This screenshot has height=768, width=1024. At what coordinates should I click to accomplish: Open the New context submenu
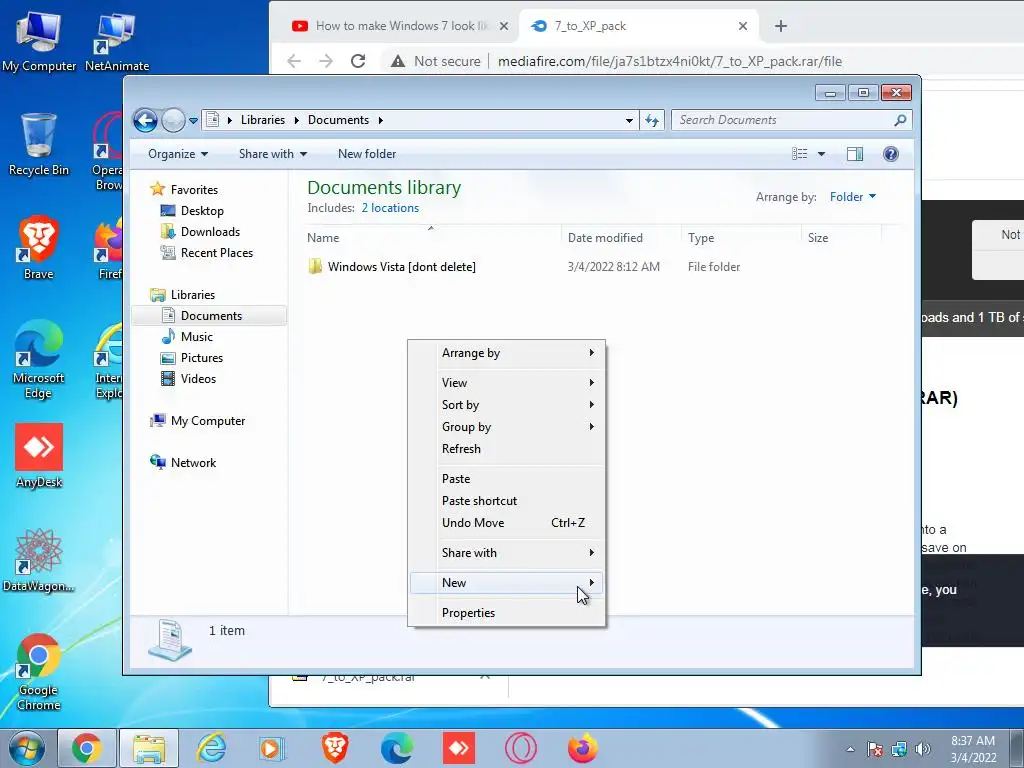[x=506, y=583]
